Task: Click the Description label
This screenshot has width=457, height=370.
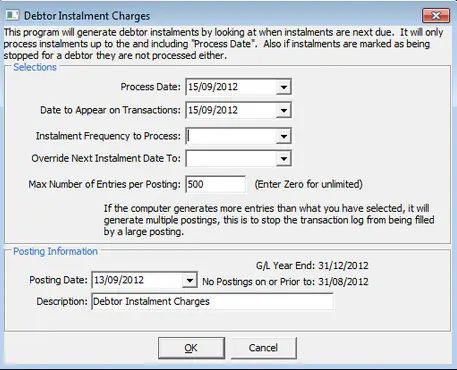Action: (62, 301)
